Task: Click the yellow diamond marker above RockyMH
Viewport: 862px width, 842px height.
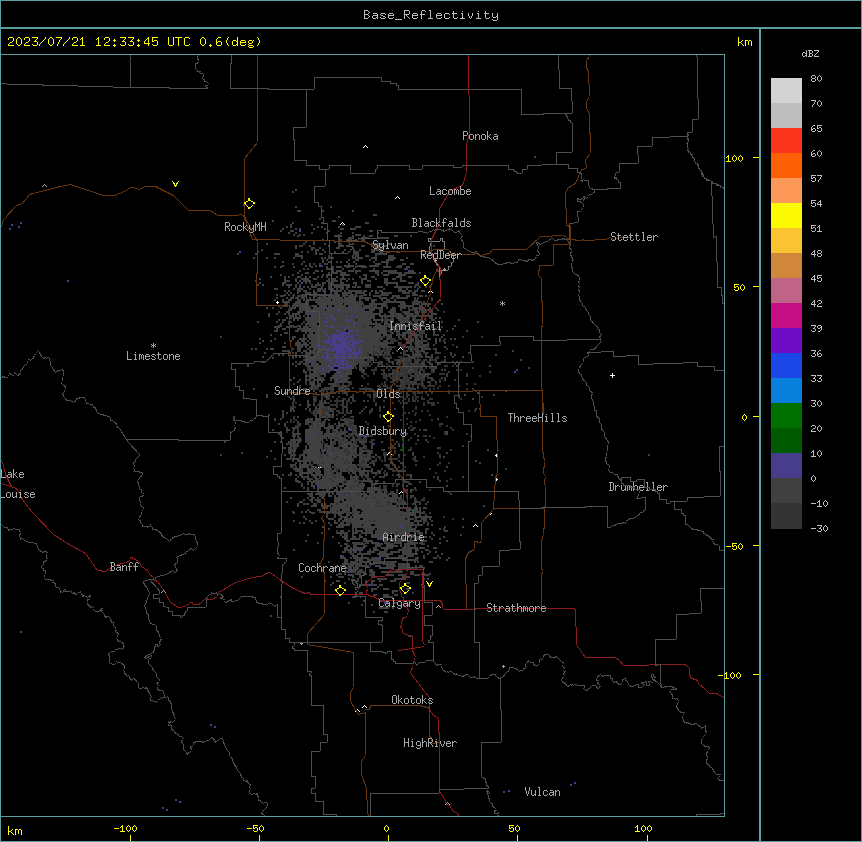Action: pyautogui.click(x=250, y=204)
